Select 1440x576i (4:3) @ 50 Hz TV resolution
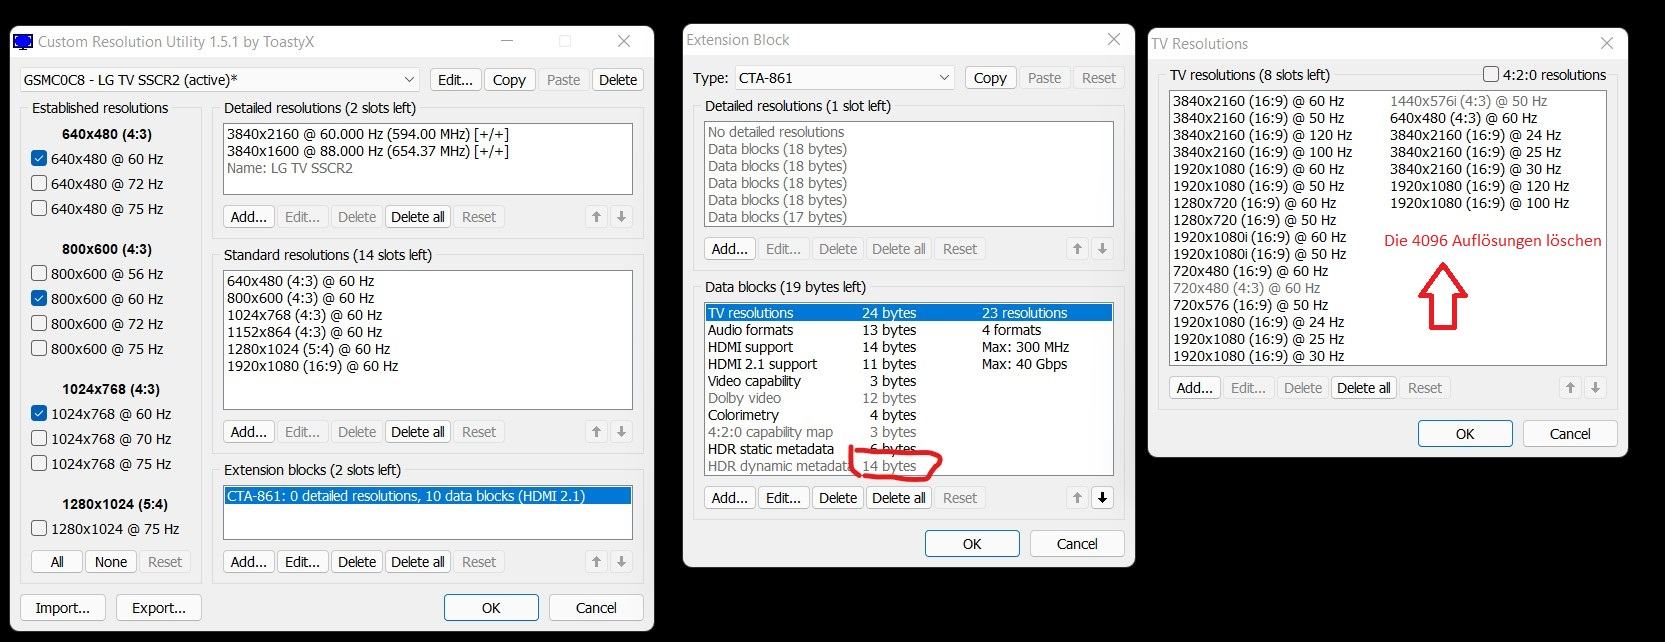The image size is (1665, 642). [1468, 101]
